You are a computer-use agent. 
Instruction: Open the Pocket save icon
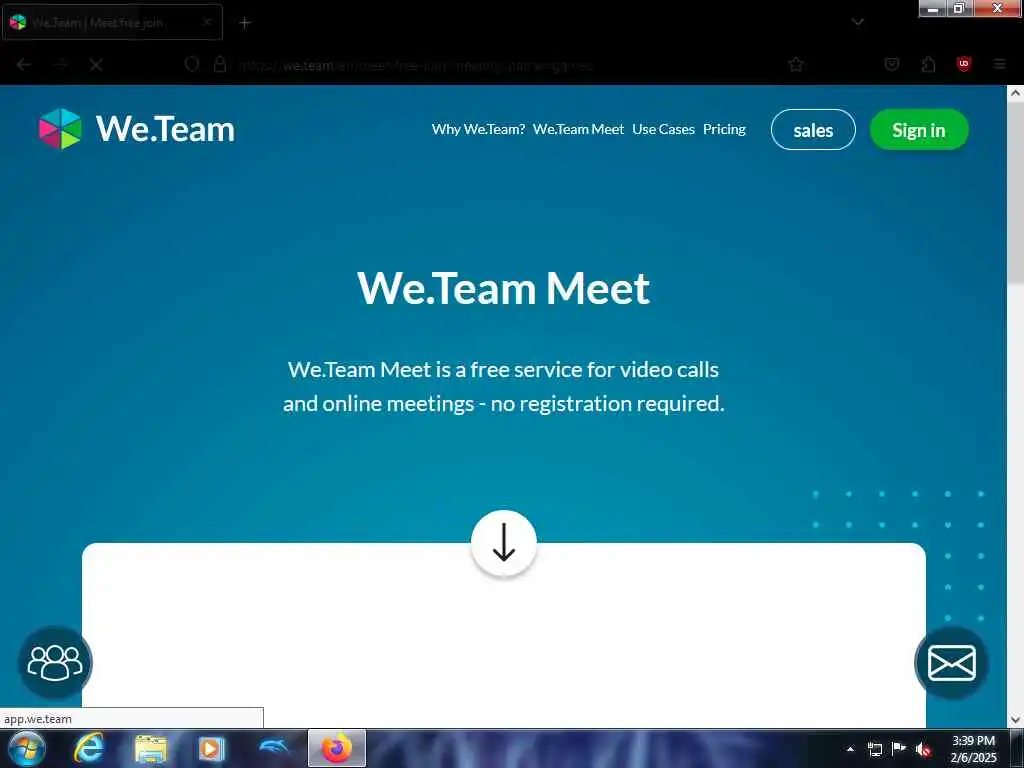click(891, 64)
